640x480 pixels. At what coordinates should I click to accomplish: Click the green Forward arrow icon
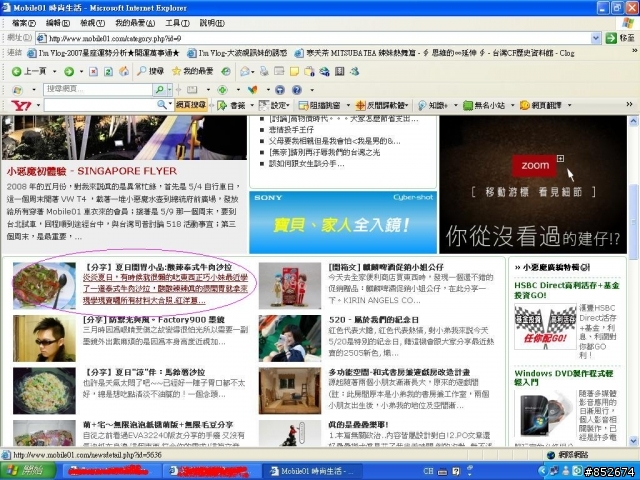(x=69, y=72)
